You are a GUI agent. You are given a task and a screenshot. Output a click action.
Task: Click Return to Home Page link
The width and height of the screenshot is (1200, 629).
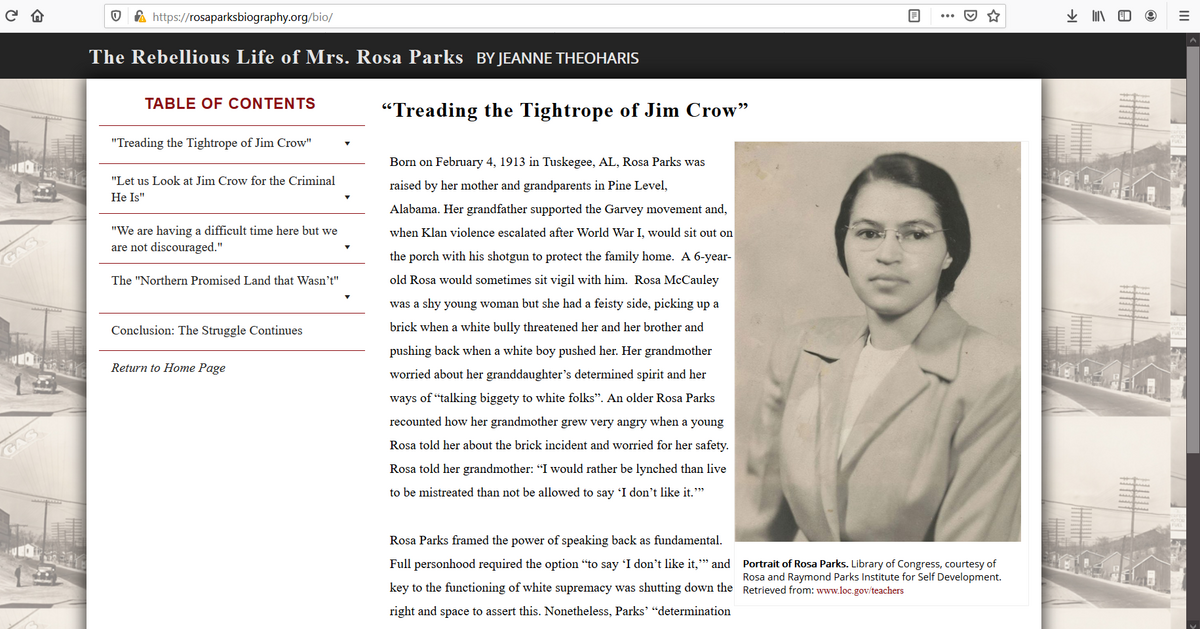coord(168,368)
